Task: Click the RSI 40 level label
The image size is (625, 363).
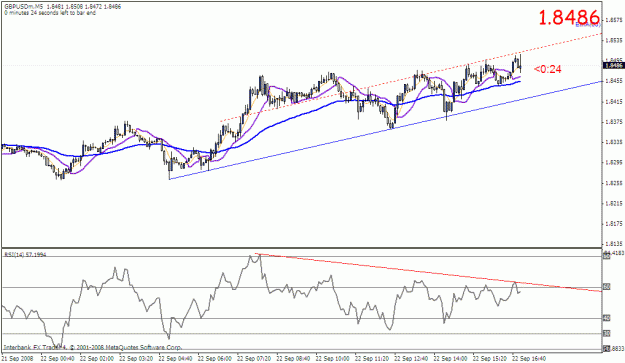Action: [x=607, y=318]
